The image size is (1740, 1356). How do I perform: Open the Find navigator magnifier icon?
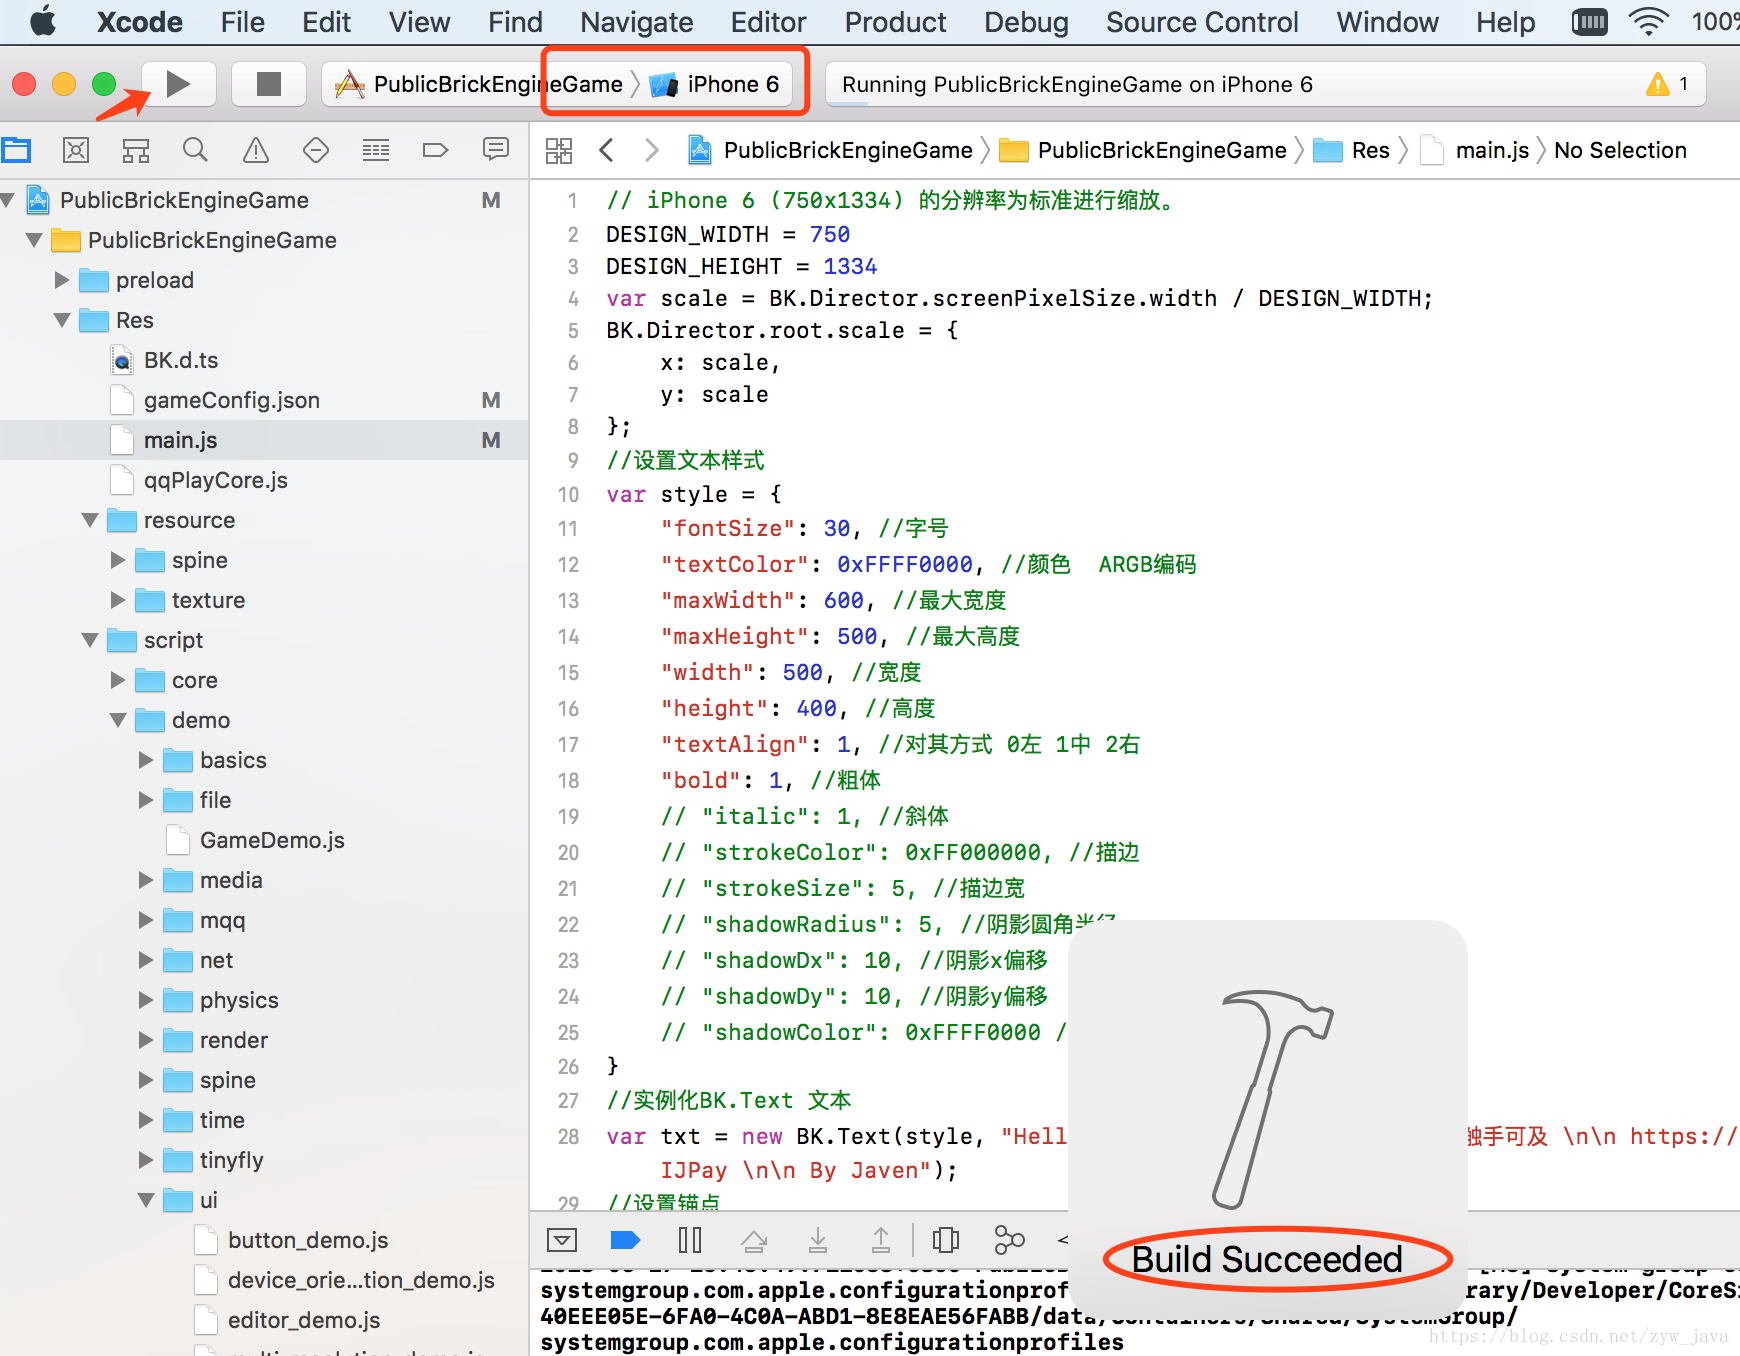tap(196, 150)
